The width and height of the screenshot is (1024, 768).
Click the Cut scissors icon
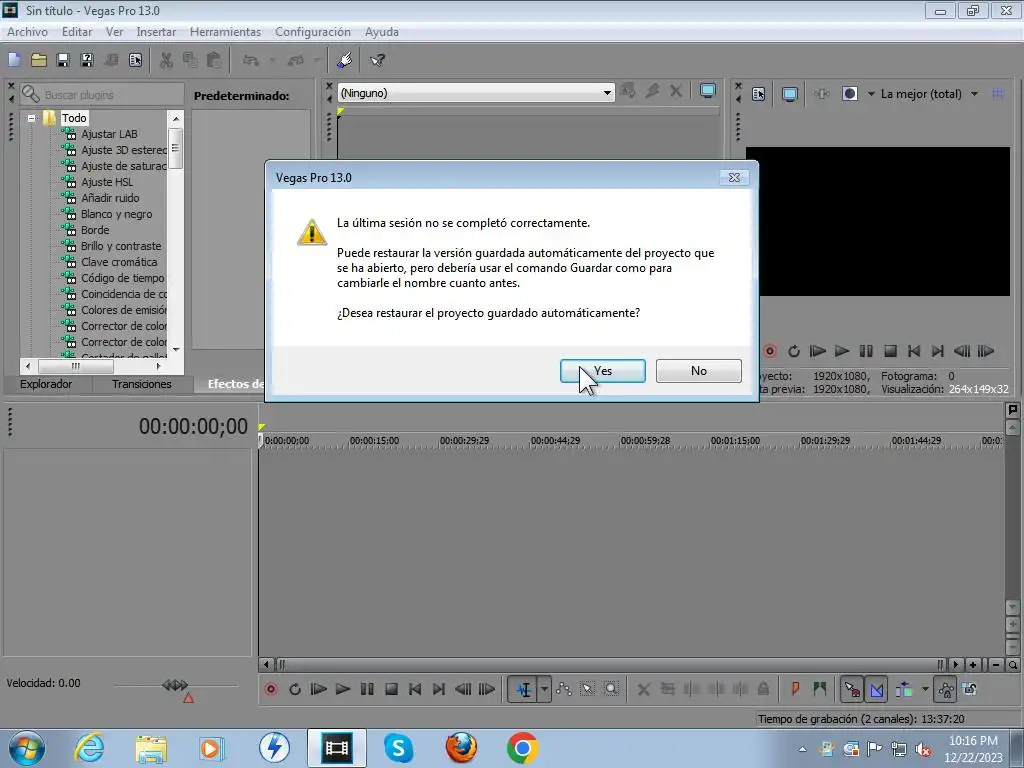167,60
